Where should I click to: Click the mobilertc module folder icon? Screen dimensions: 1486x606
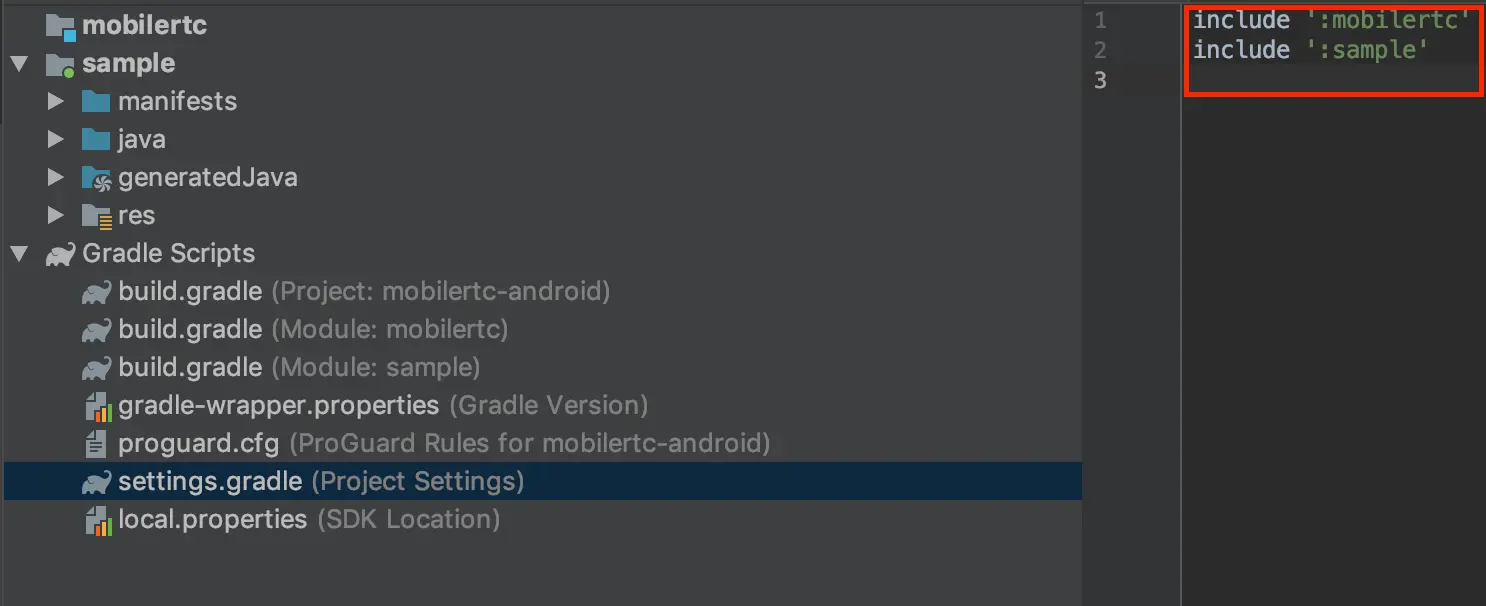61,26
